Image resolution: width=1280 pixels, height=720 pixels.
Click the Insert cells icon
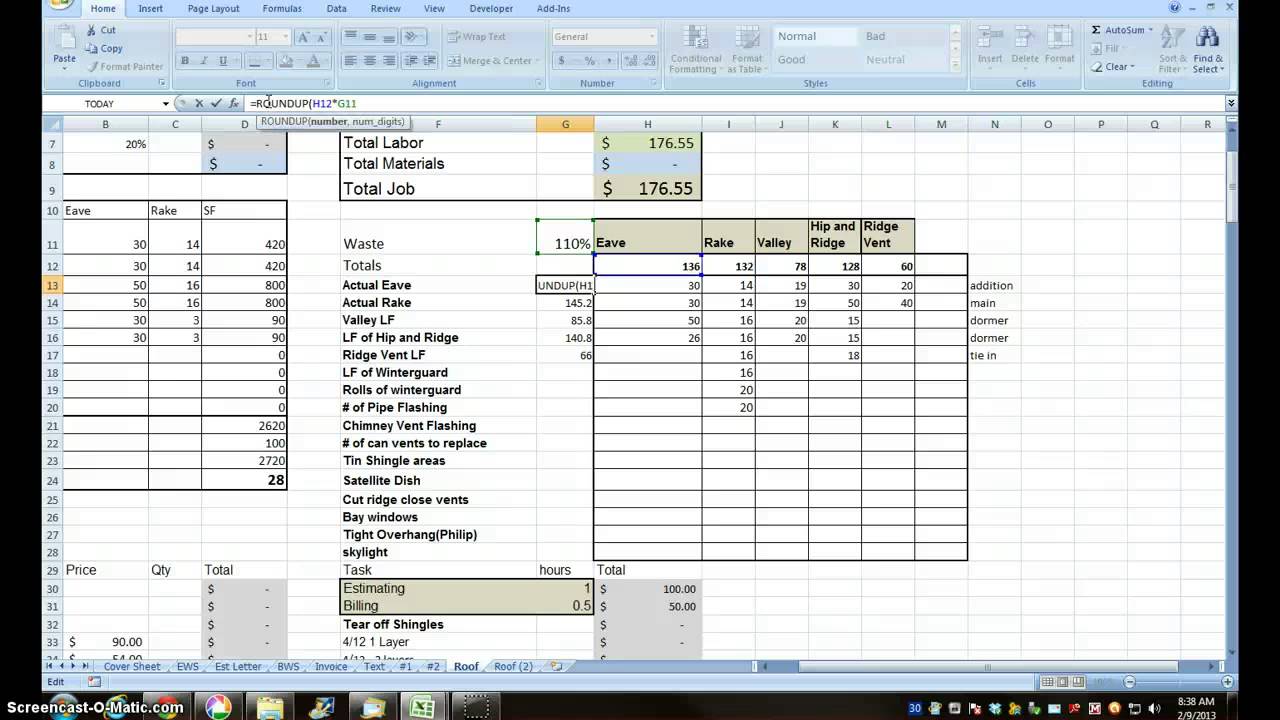990,37
